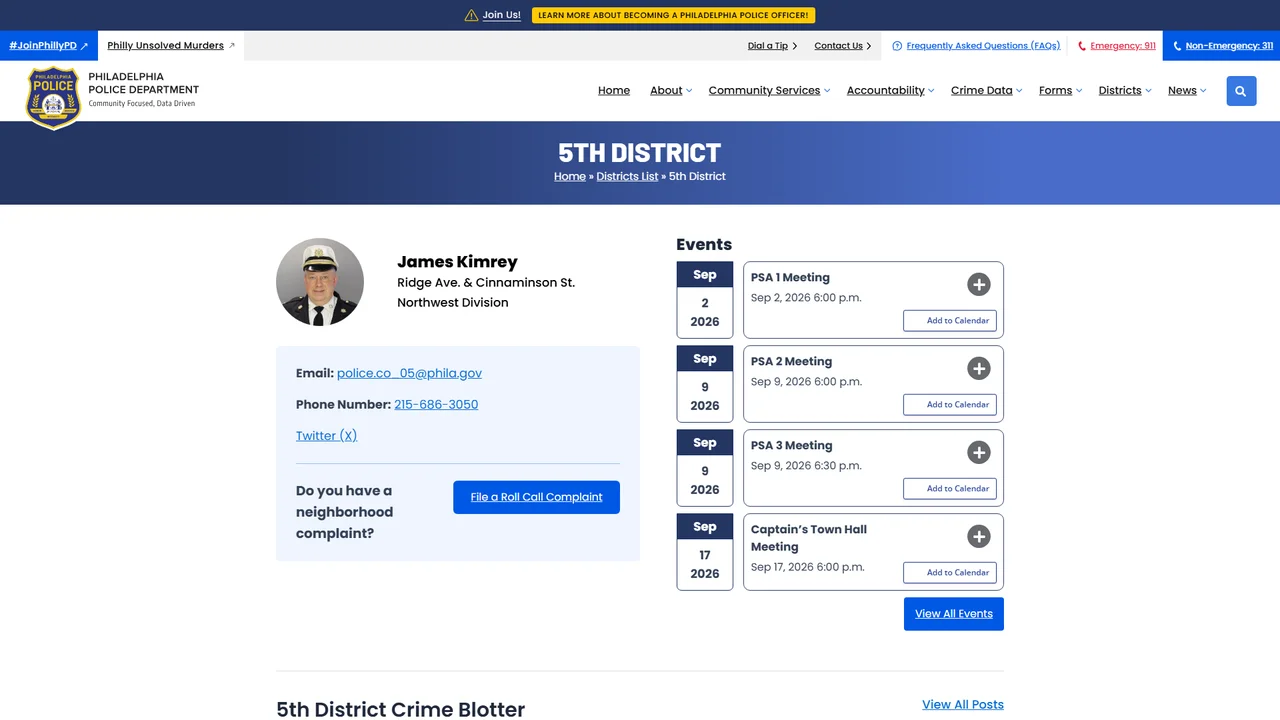Click View All Events button

click(x=954, y=614)
